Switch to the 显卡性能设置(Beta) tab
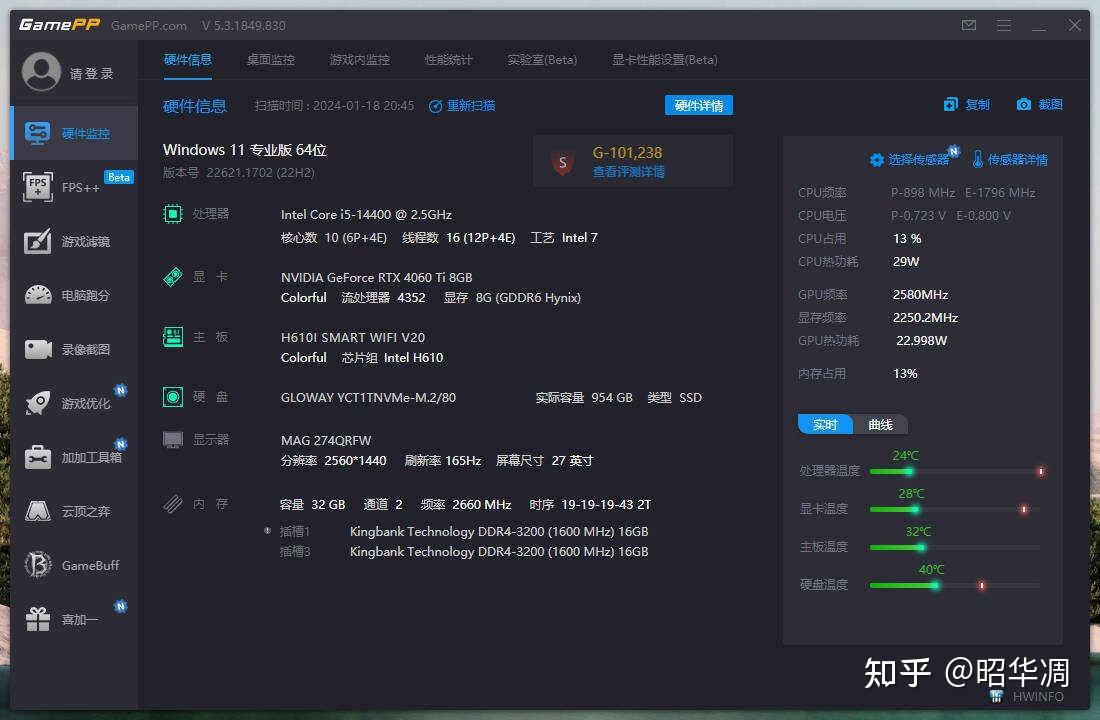This screenshot has height=720, width=1100. [664, 60]
